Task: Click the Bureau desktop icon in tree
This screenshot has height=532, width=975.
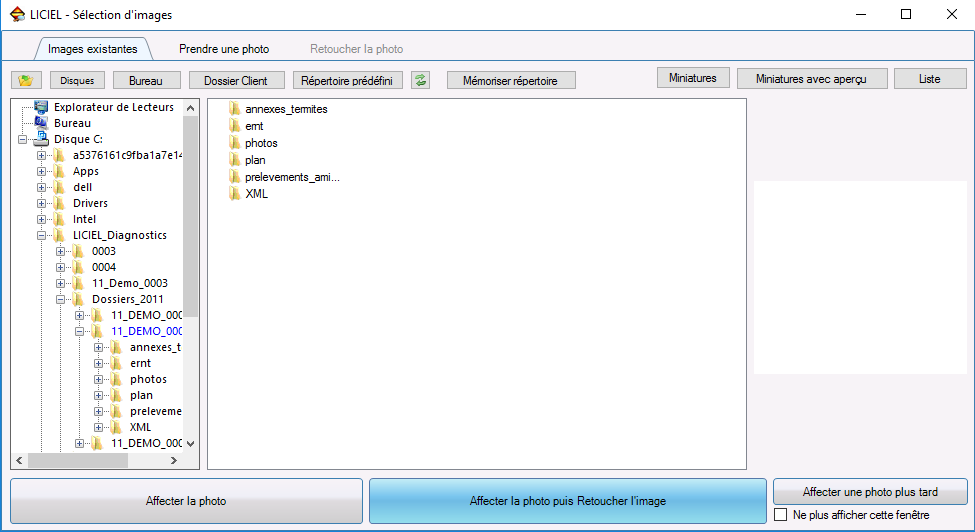Action: pyautogui.click(x=41, y=123)
